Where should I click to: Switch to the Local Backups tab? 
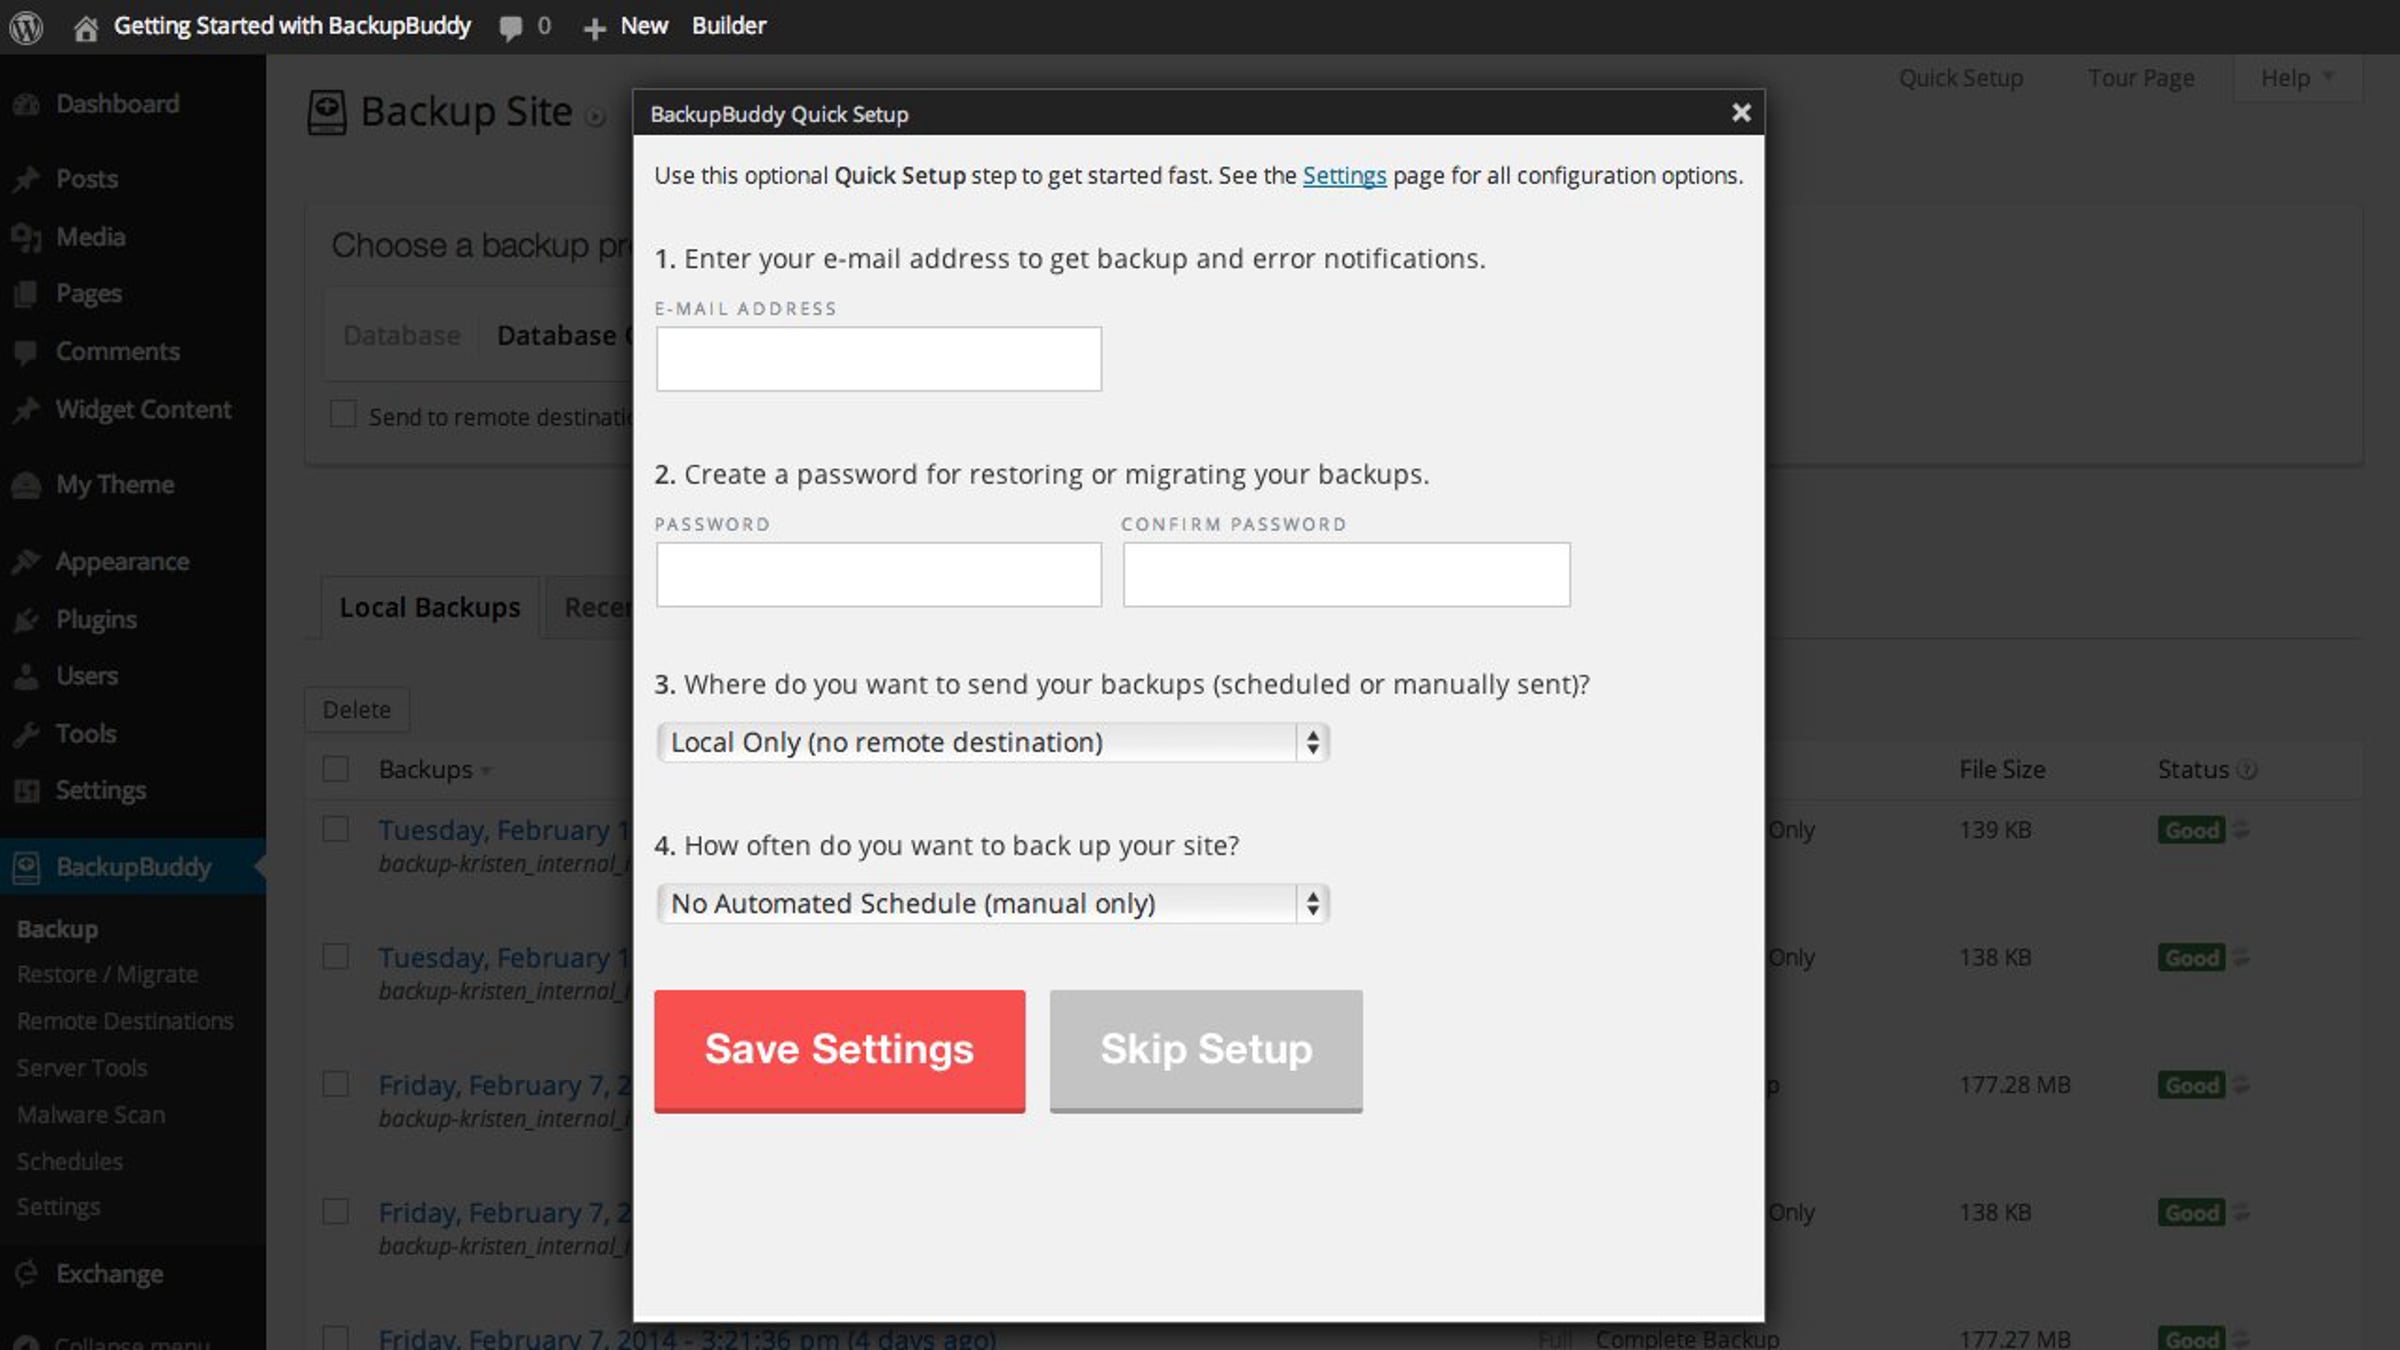(430, 607)
